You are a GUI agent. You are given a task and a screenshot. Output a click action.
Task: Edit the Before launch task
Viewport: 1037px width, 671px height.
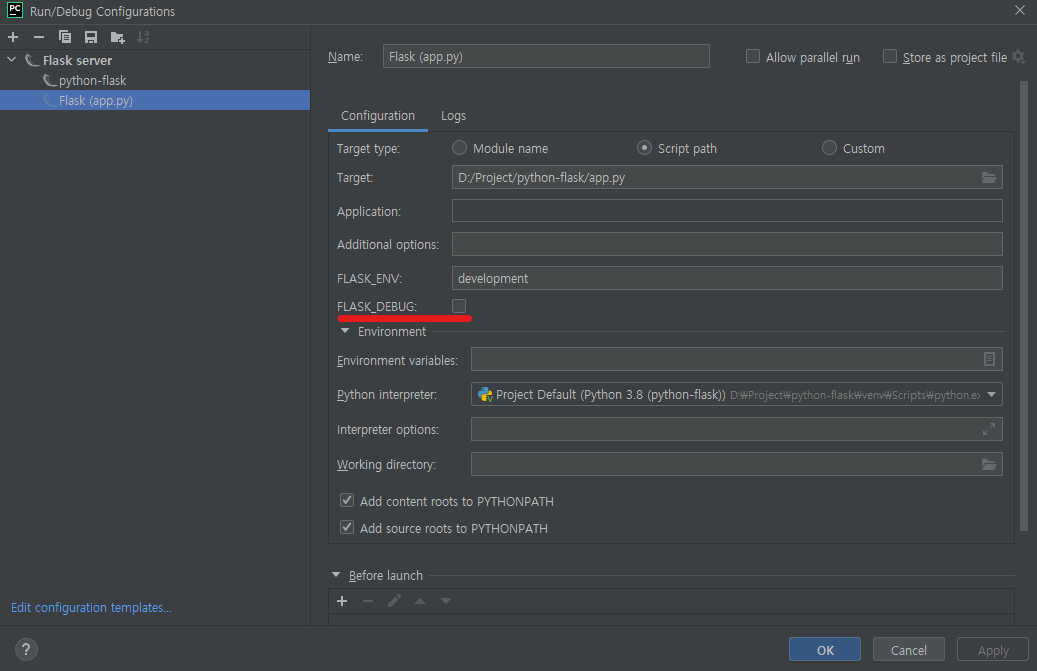(394, 601)
